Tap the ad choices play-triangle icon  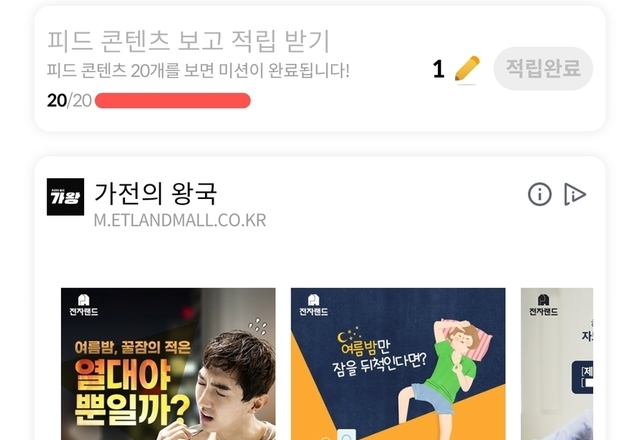[x=575, y=194]
